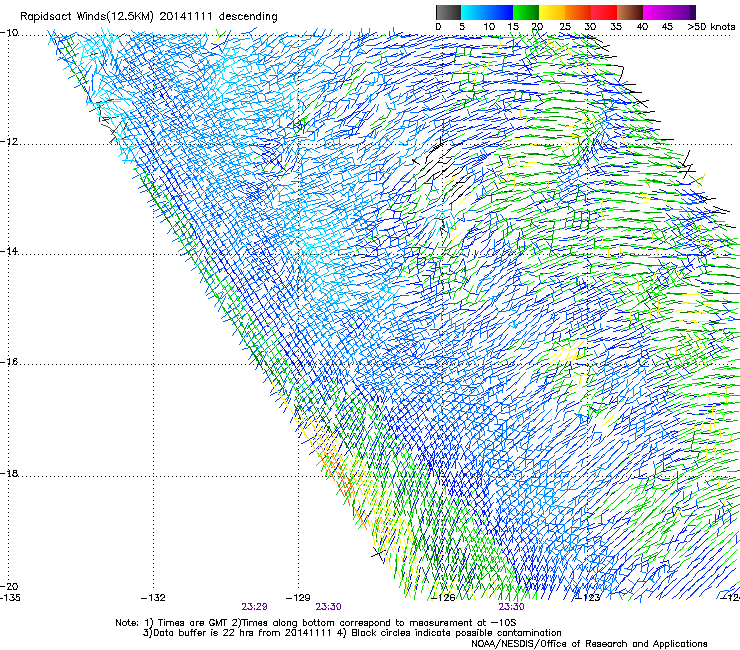Click the '10' label under the color bar

pyautogui.click(x=489, y=27)
